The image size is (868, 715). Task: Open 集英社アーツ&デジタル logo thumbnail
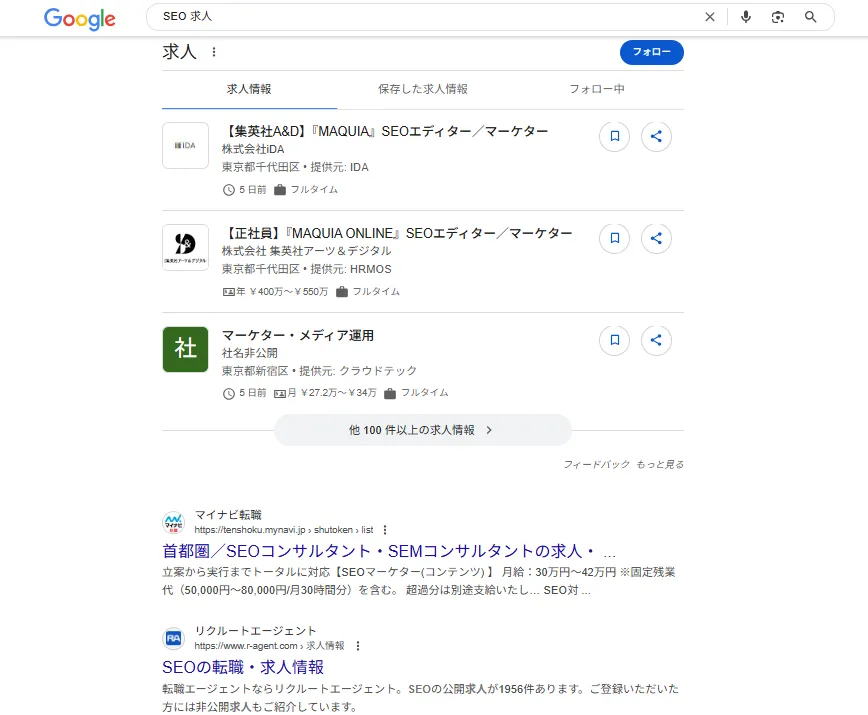pyautogui.click(x=185, y=247)
